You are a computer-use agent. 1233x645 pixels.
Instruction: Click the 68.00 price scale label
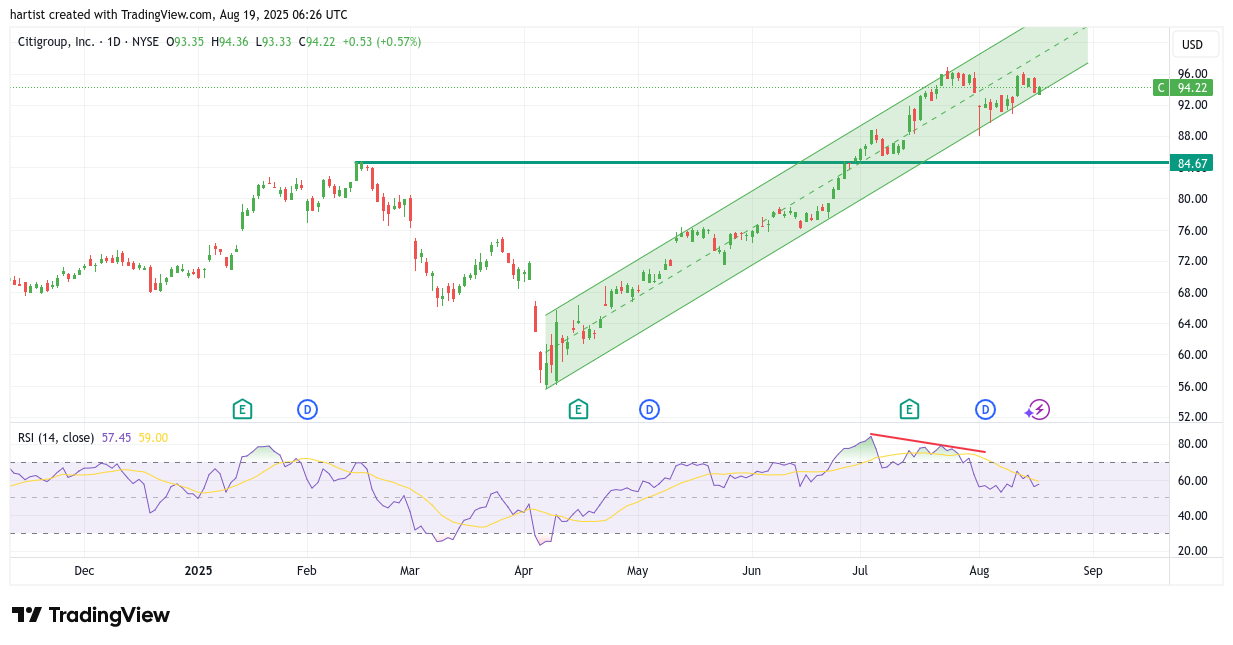click(x=1192, y=293)
